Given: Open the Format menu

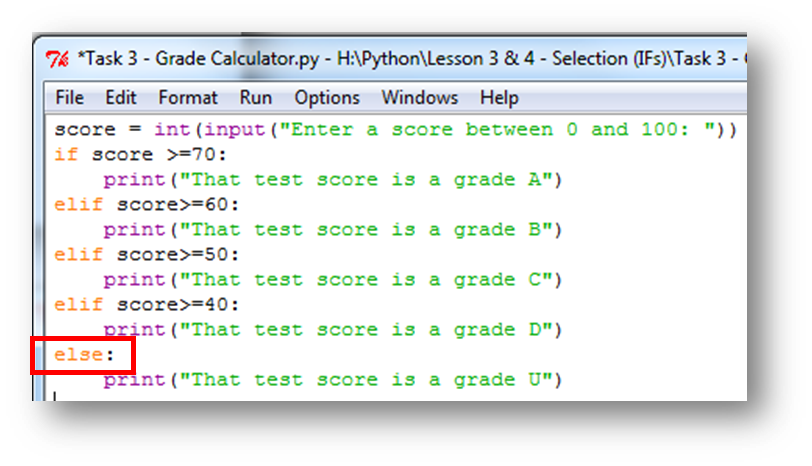Looking at the screenshot, I should [187, 98].
